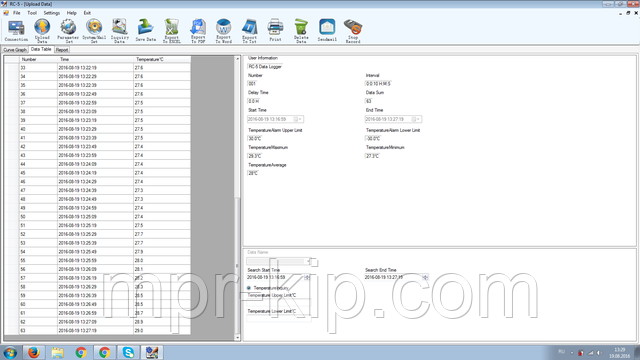Open Parameter Set from toolbar

tap(68, 31)
